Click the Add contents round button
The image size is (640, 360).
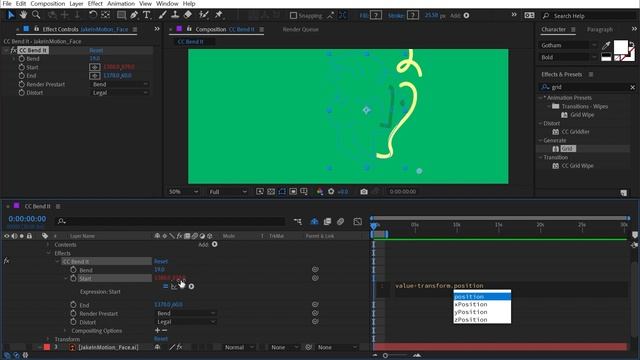[215, 244]
